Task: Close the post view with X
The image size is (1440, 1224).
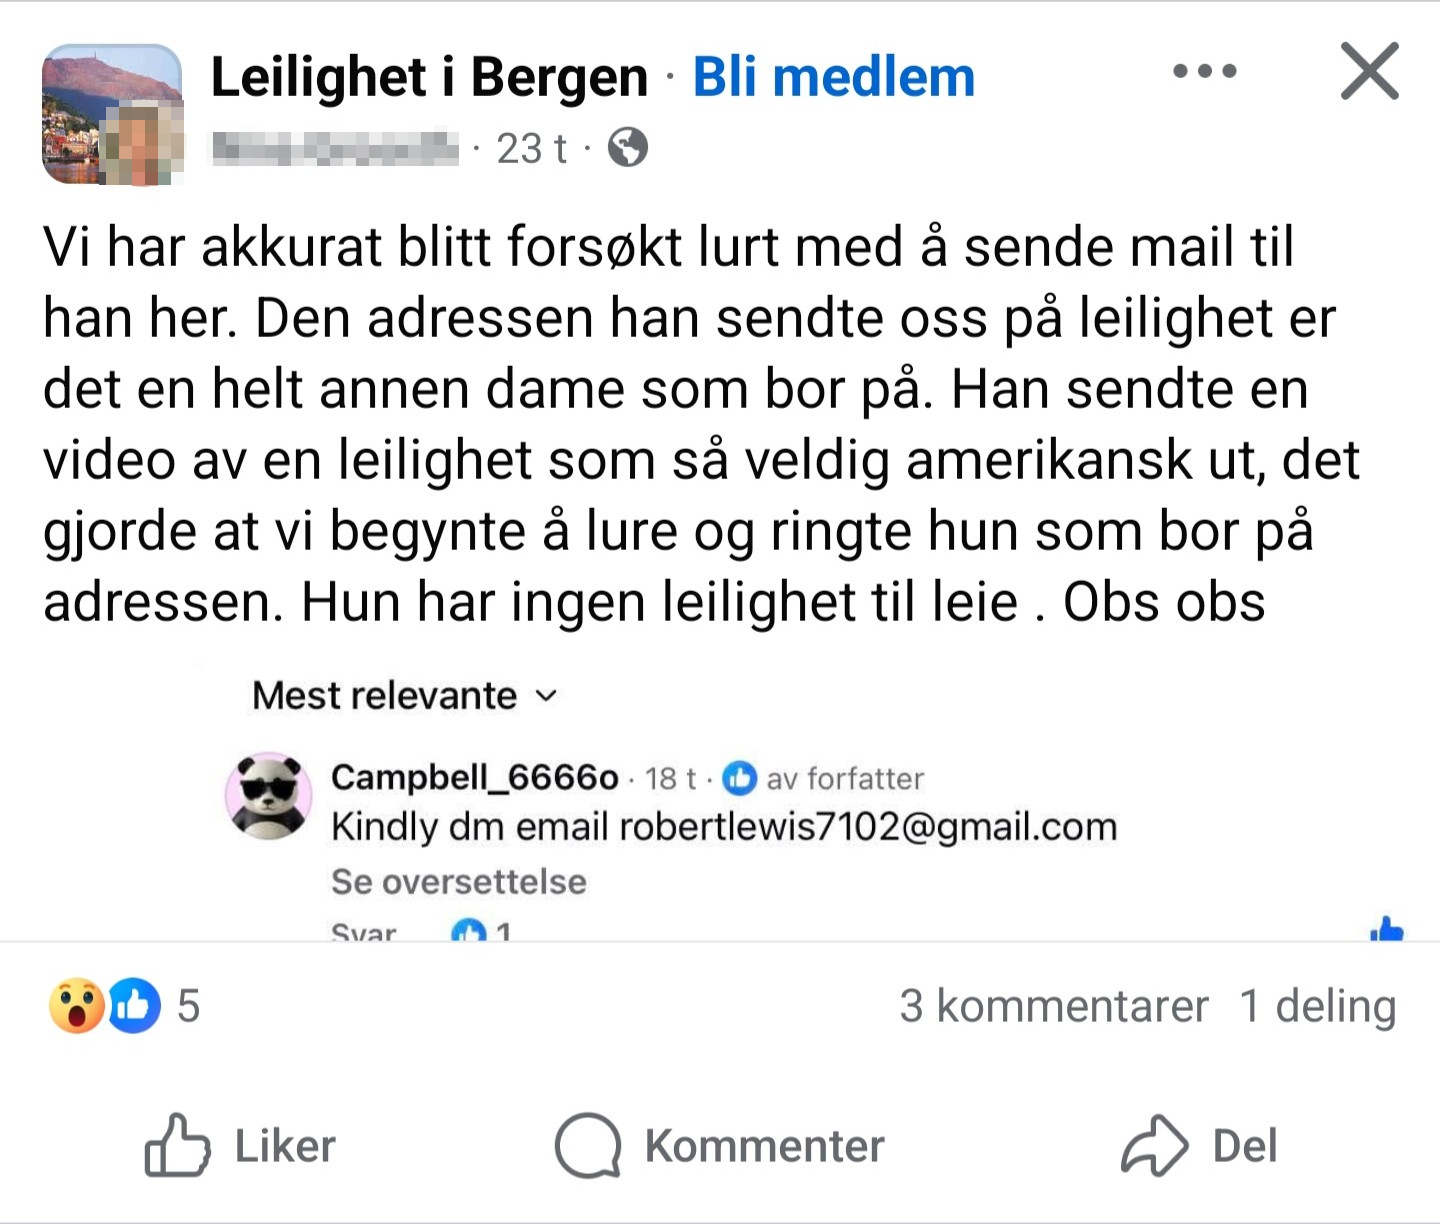Action: [1369, 71]
